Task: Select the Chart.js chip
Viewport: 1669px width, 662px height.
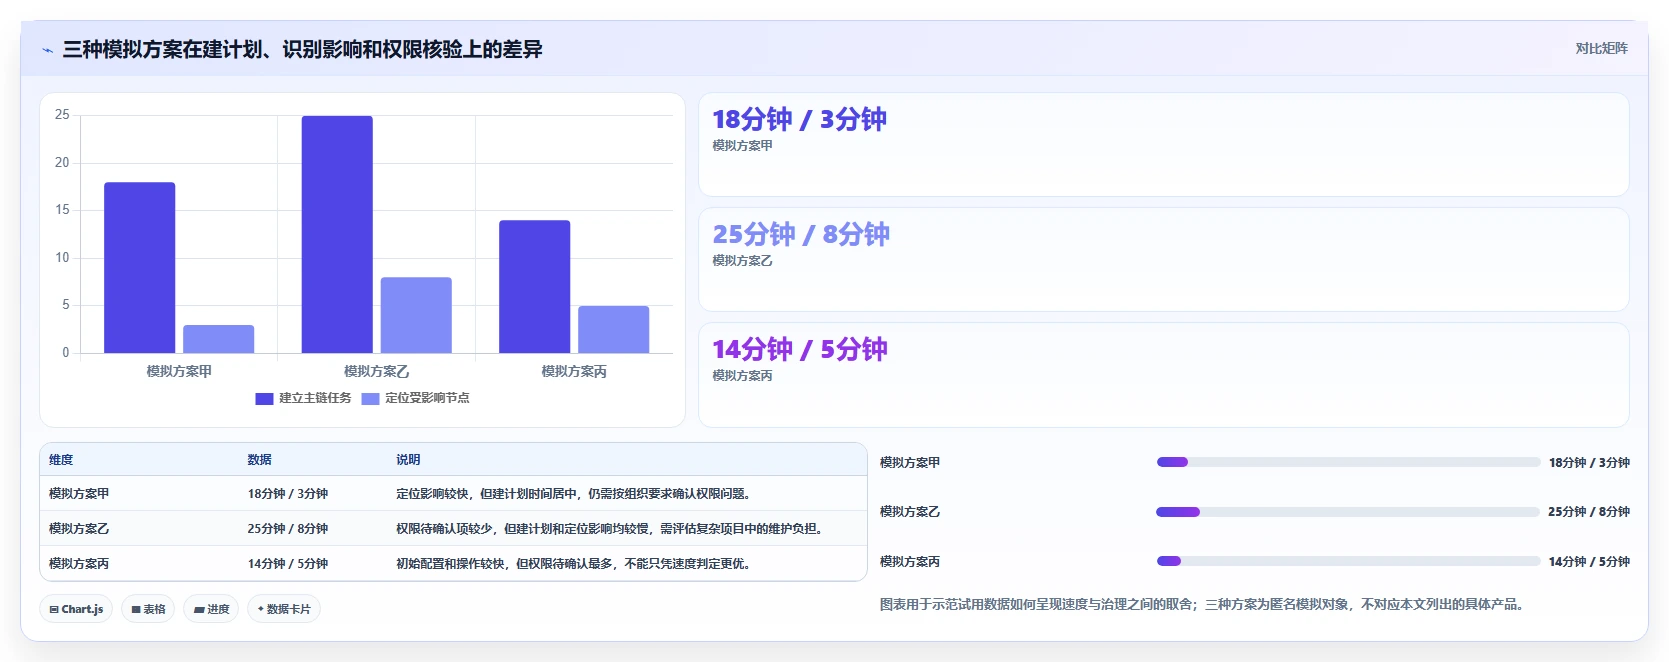Action: [x=76, y=609]
